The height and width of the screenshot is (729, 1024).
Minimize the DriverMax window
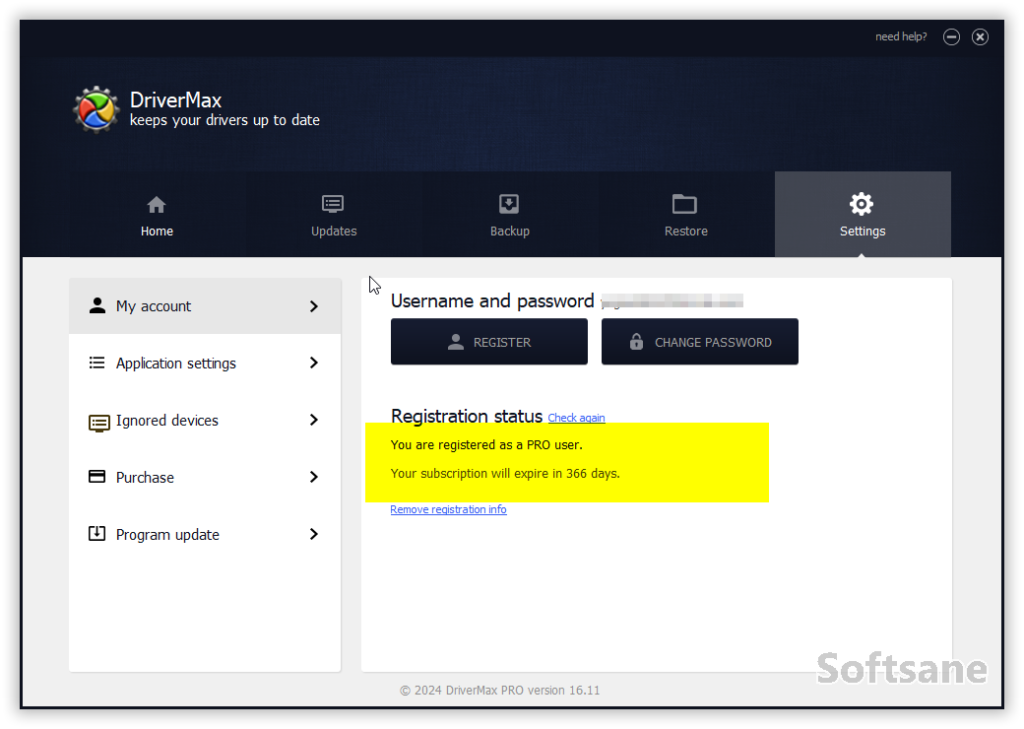952,37
